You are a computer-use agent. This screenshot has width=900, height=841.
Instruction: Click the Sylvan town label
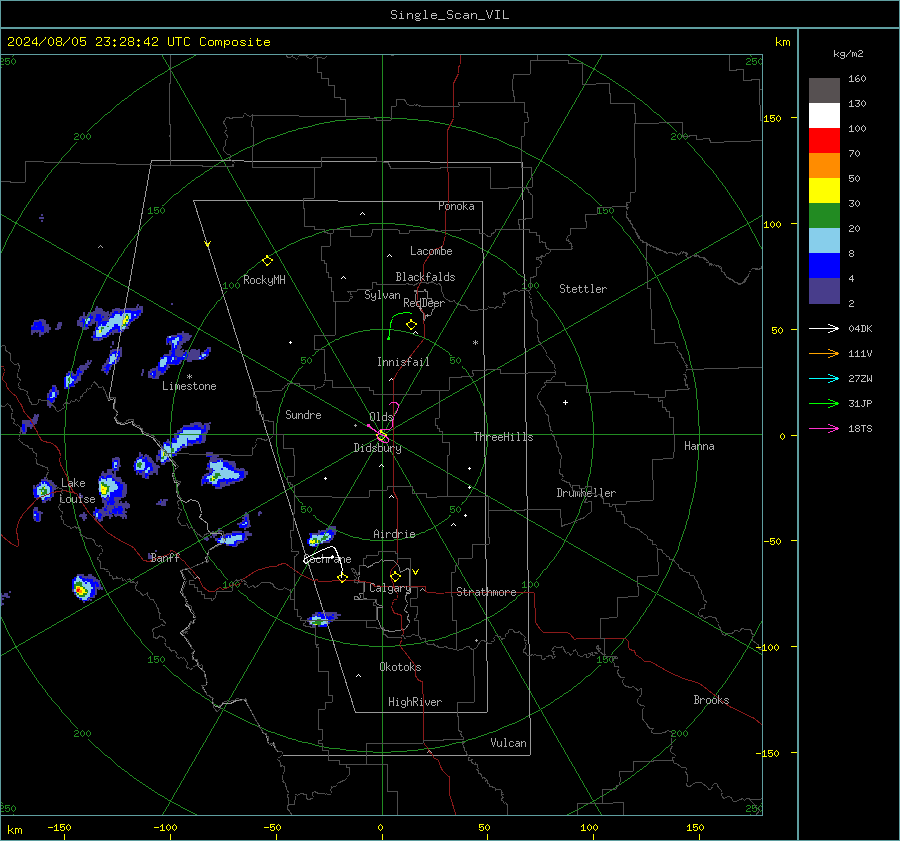(382, 295)
